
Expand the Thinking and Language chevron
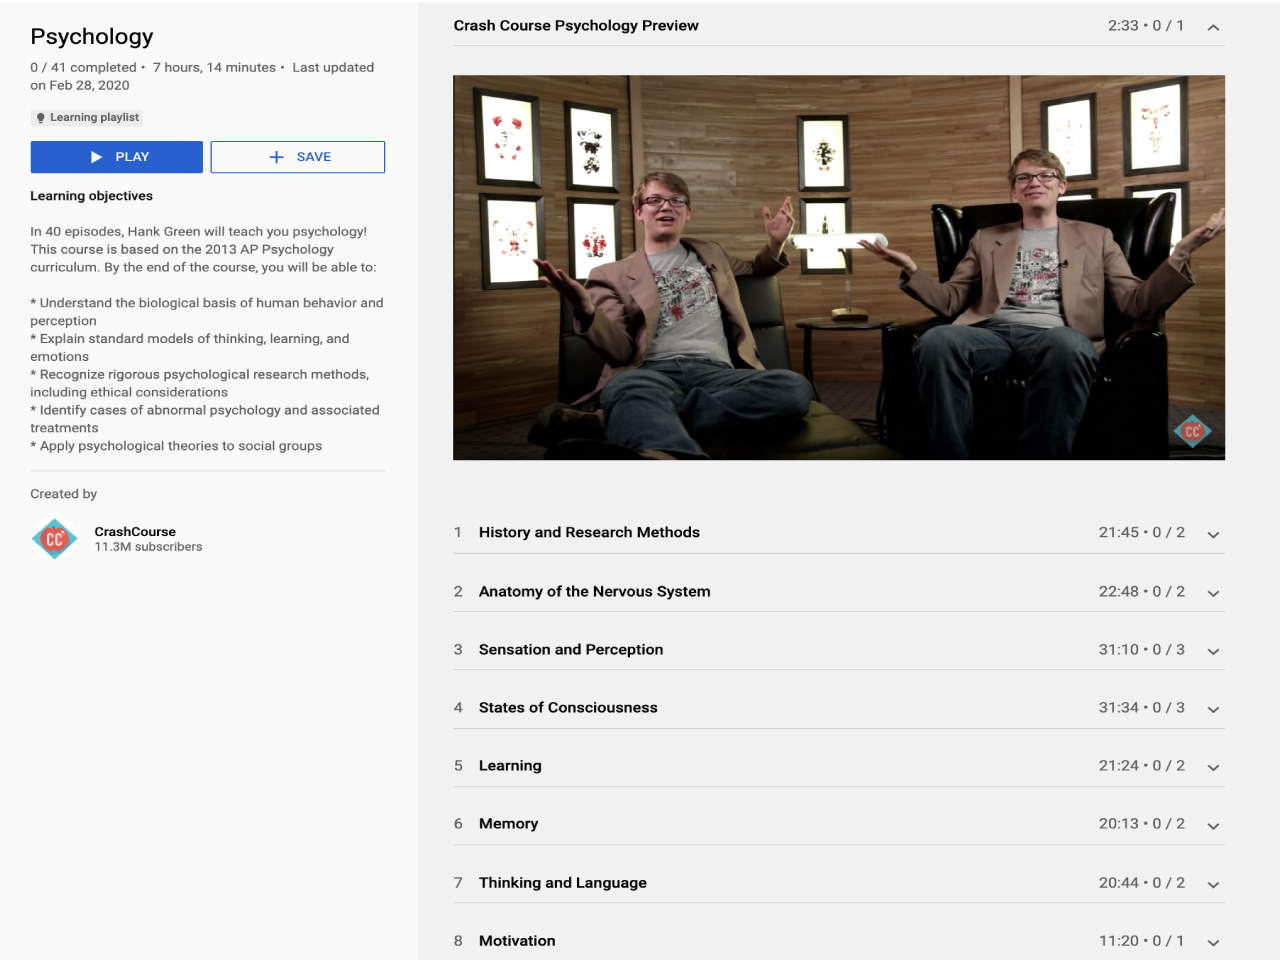tap(1213, 884)
